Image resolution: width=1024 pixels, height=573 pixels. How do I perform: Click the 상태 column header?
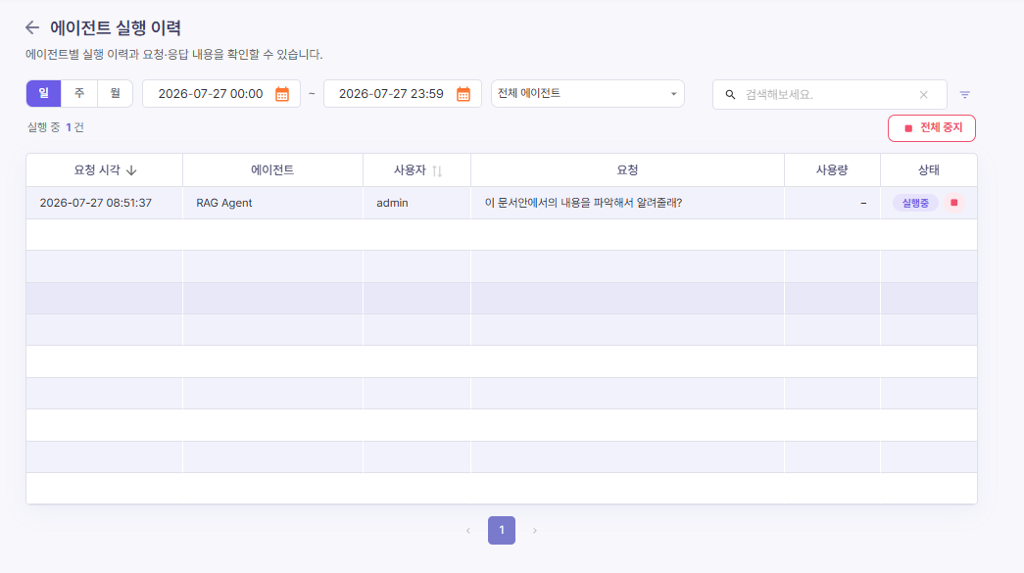929,170
